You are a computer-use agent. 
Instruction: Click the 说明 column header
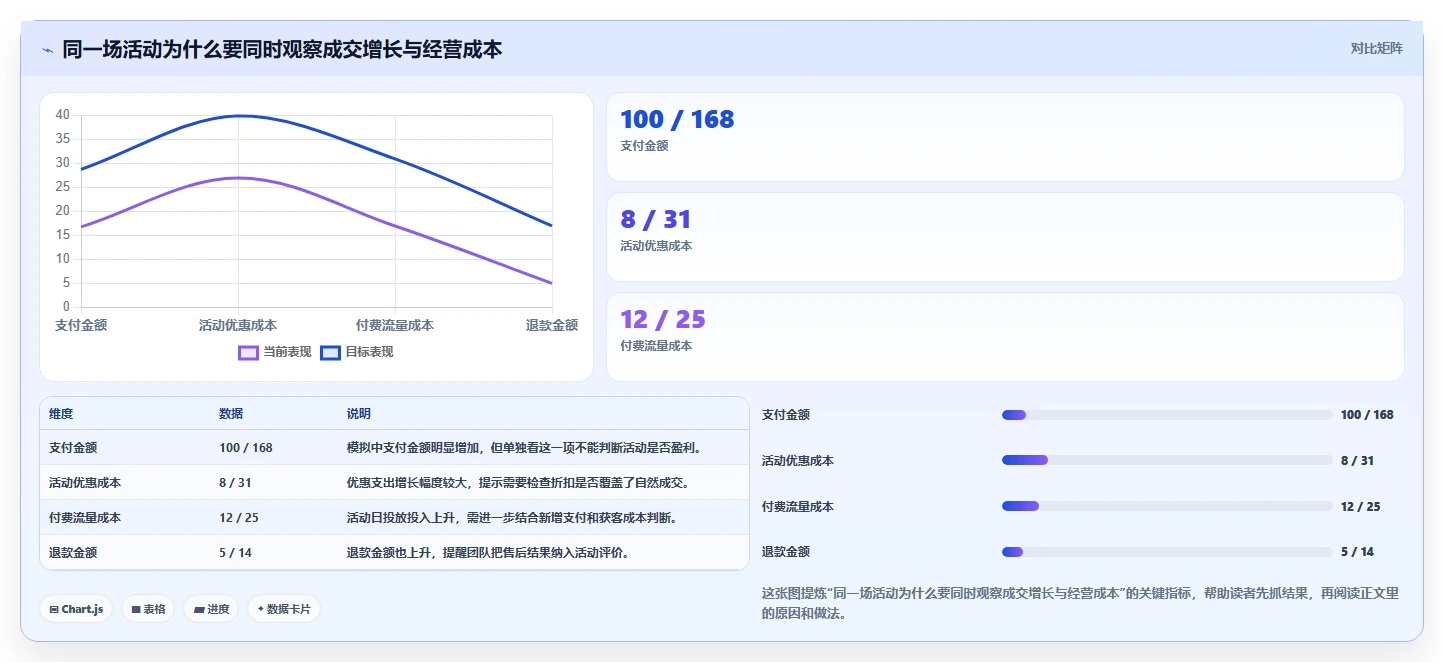click(359, 414)
